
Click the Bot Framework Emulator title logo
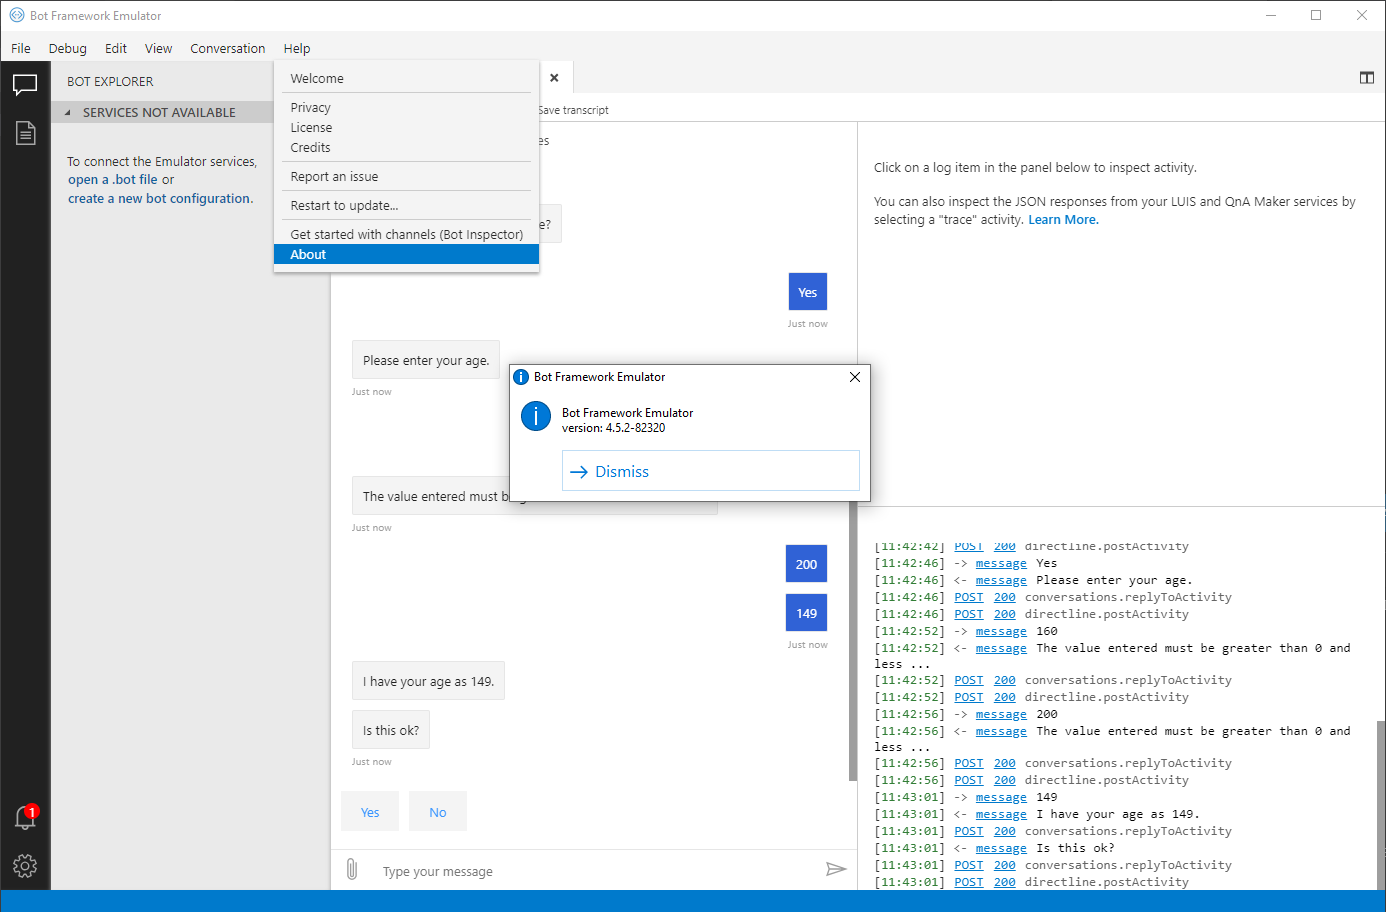pyautogui.click(x=16, y=15)
